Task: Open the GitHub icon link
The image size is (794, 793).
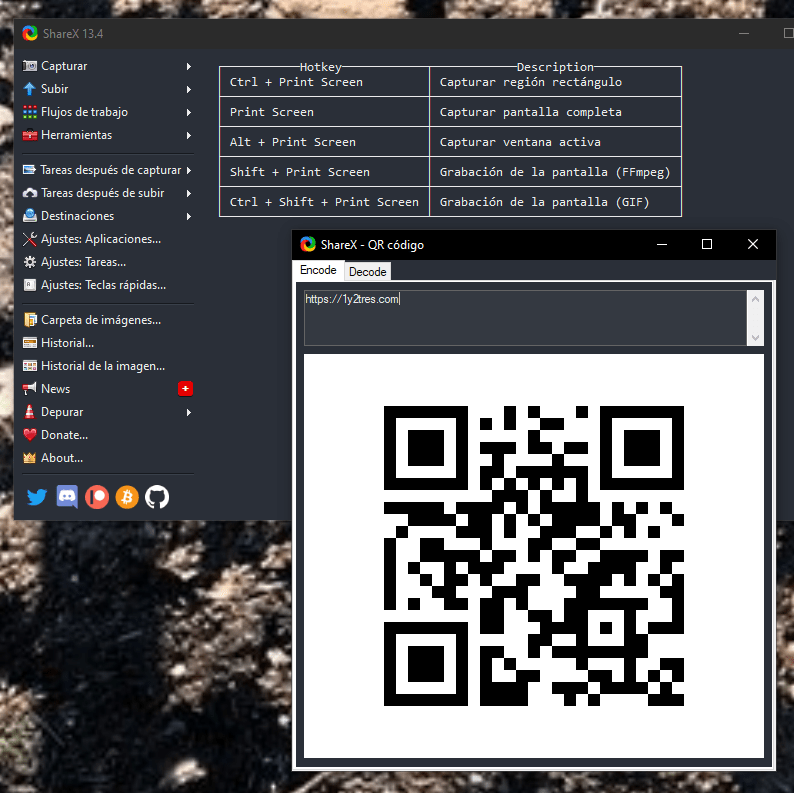Action: coord(157,496)
